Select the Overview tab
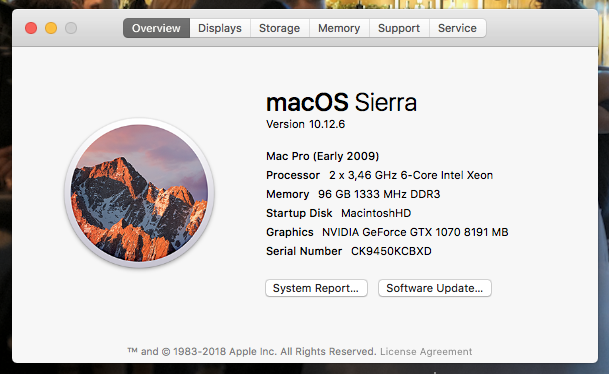The height and width of the screenshot is (374, 609). click(x=156, y=28)
